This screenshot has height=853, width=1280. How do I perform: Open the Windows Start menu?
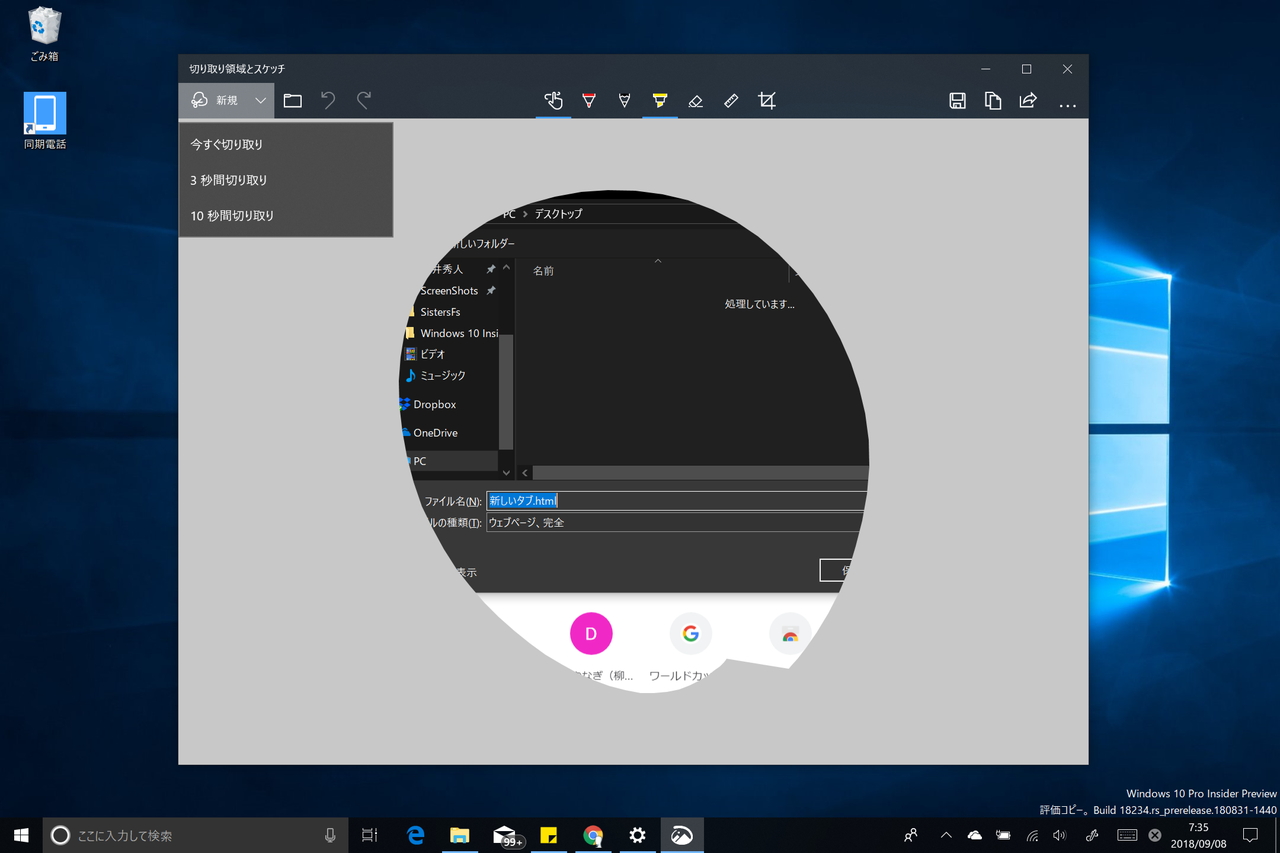click(x=21, y=835)
